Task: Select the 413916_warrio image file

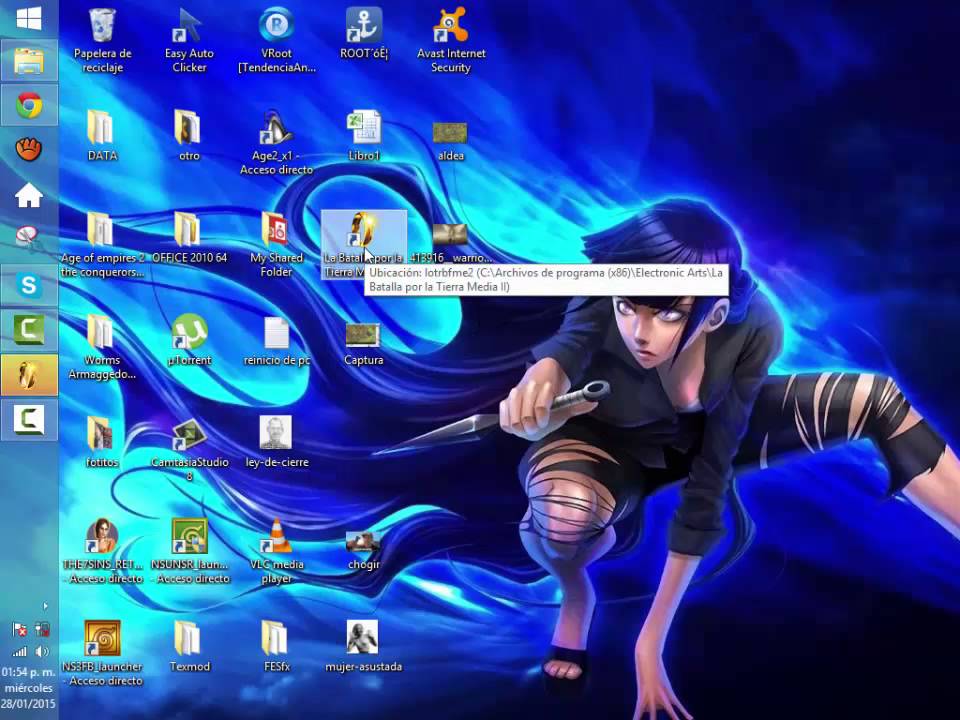Action: pos(451,244)
